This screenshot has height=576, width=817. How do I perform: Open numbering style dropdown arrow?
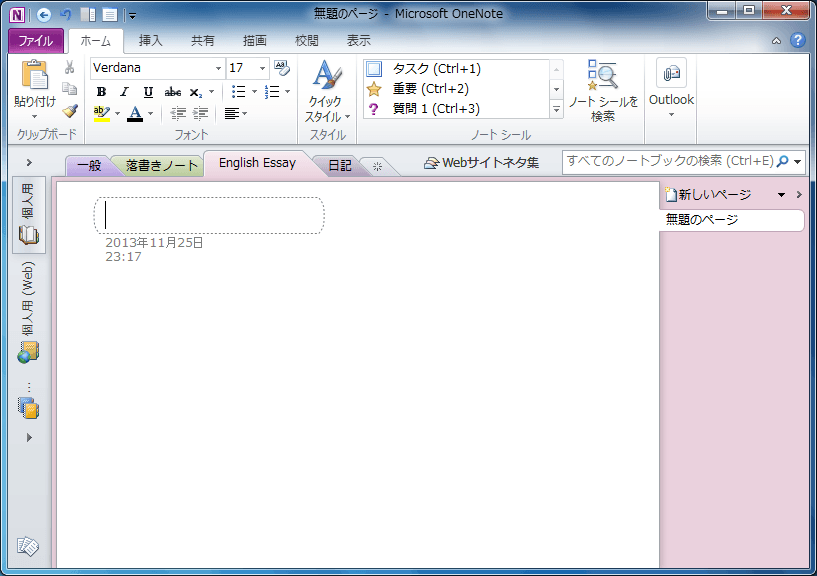tap(287, 92)
